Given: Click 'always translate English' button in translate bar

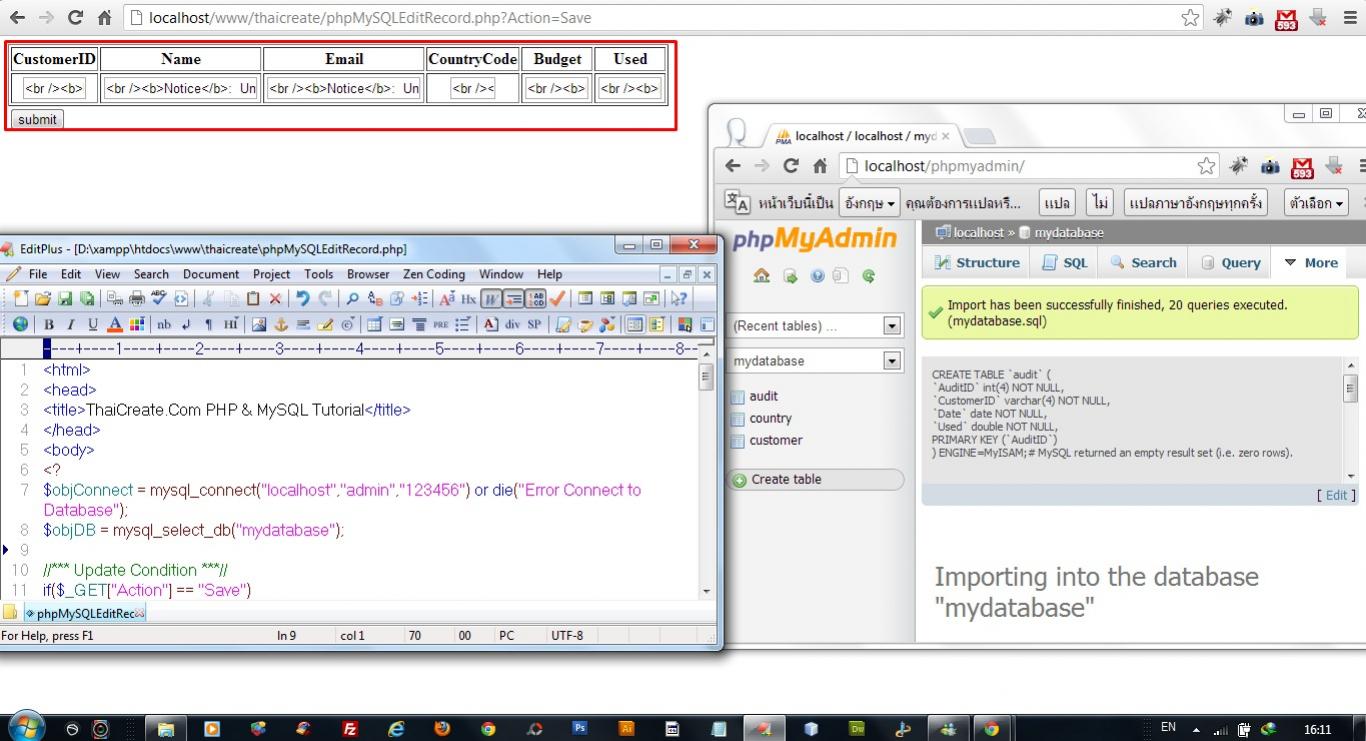Looking at the screenshot, I should coord(1197,203).
